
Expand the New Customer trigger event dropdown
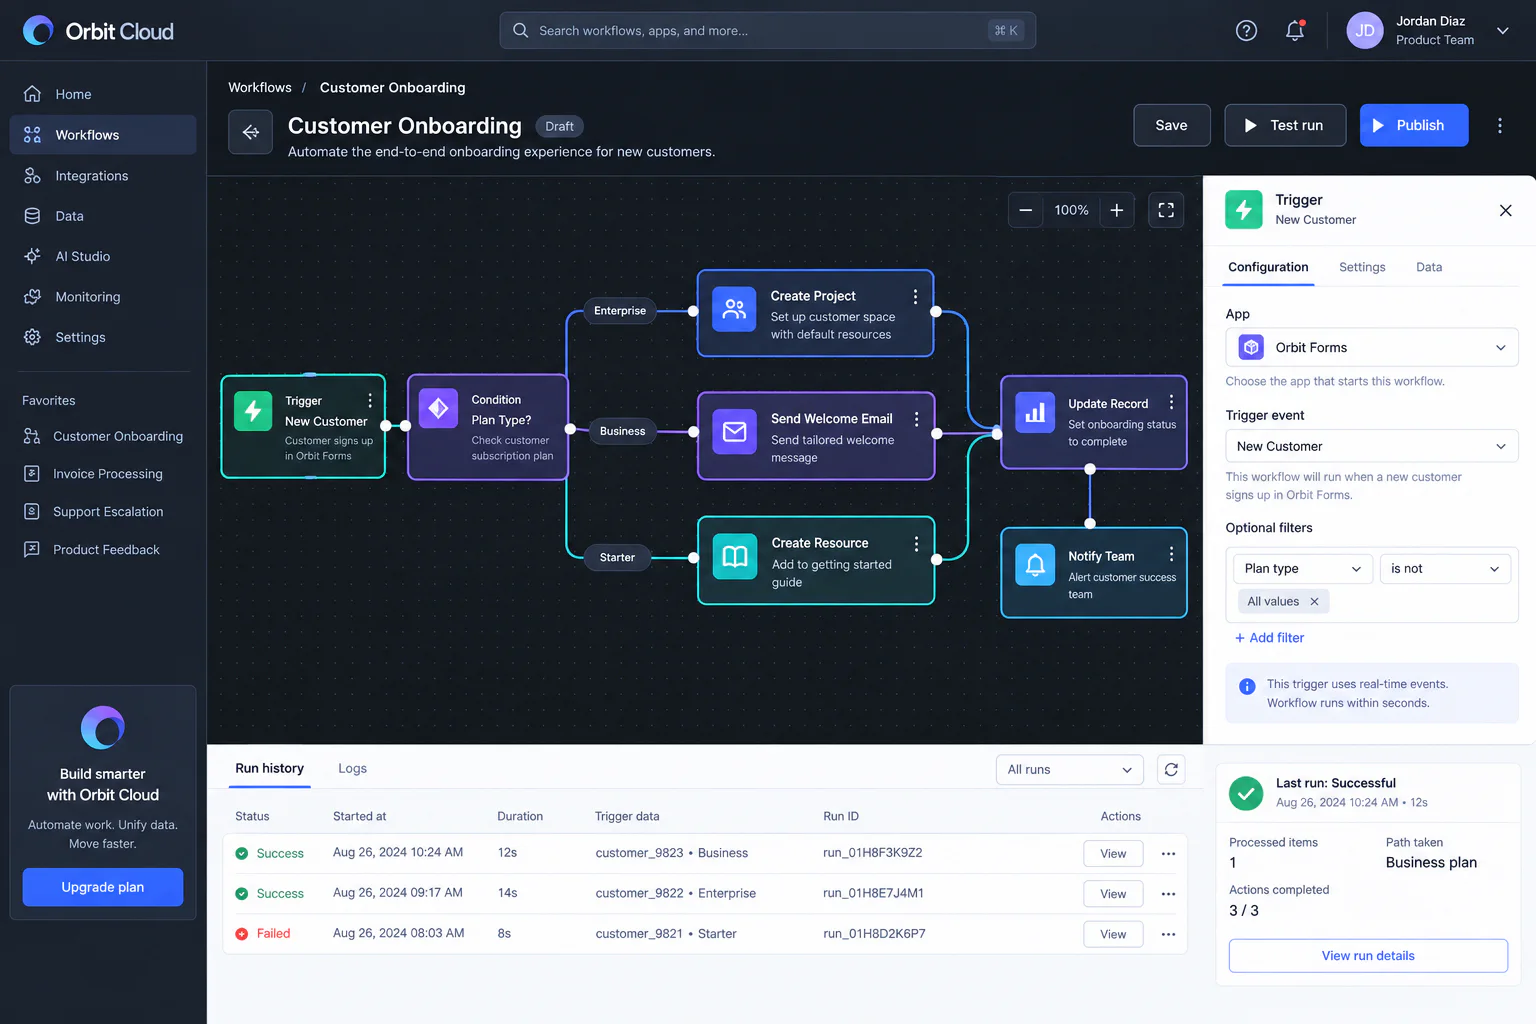tap(1372, 446)
